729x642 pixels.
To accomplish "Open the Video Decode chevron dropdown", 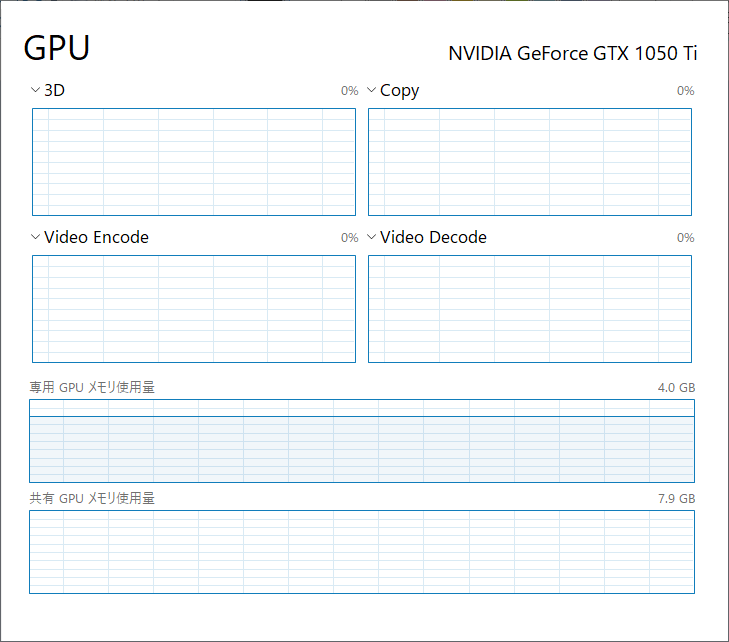I will [372, 238].
